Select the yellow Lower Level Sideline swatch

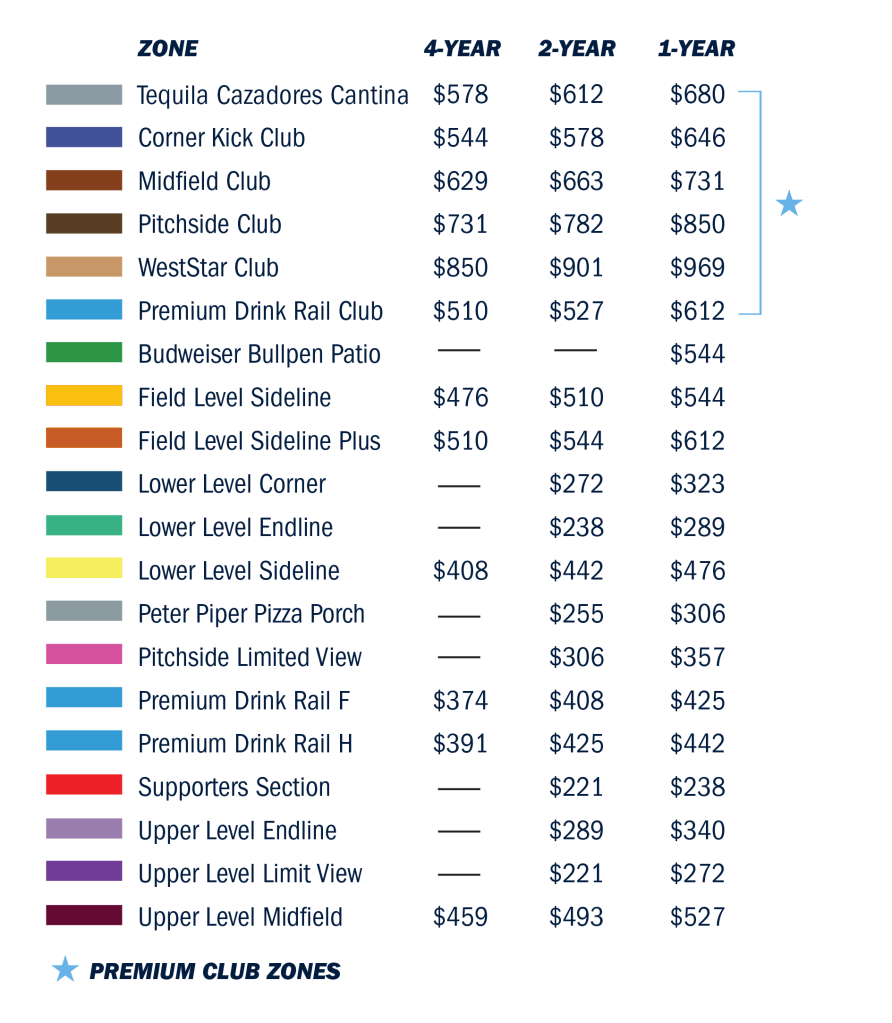[x=84, y=568]
